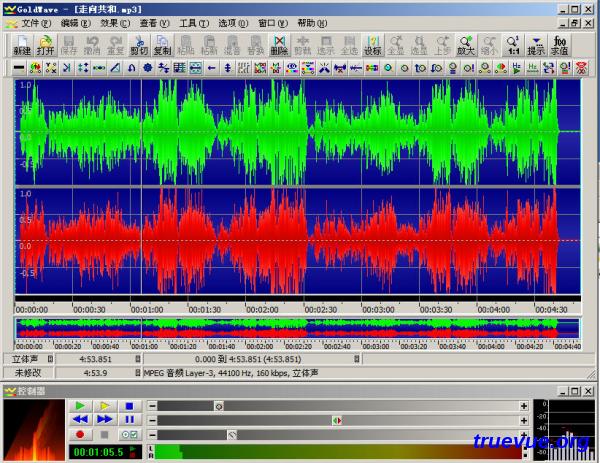Image resolution: width=600 pixels, height=463 pixels.
Task: Click the gray stop-recording button
Action: tap(104, 435)
